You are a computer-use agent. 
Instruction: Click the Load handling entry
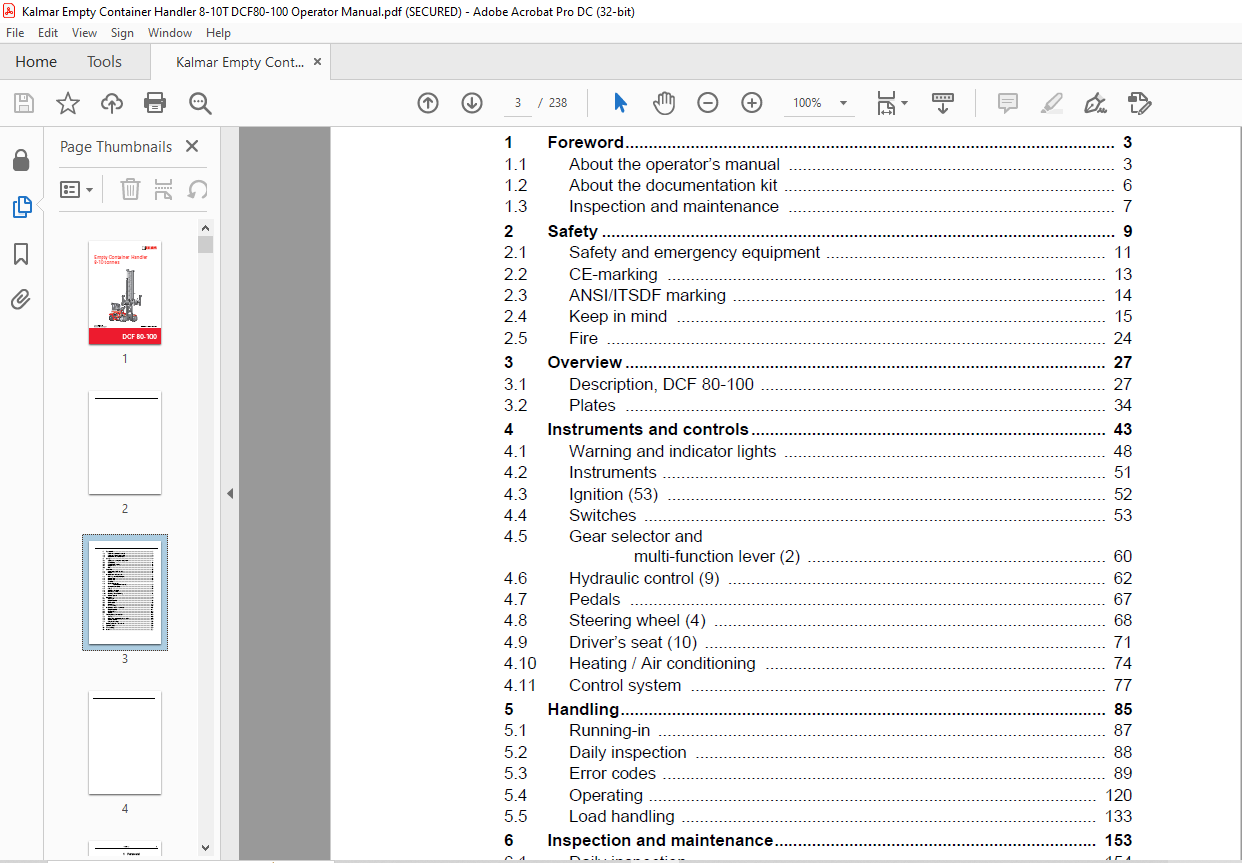pos(621,816)
